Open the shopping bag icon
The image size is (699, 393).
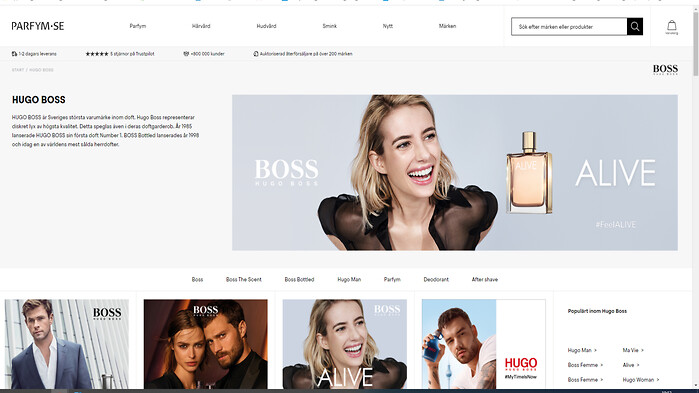pyautogui.click(x=671, y=27)
